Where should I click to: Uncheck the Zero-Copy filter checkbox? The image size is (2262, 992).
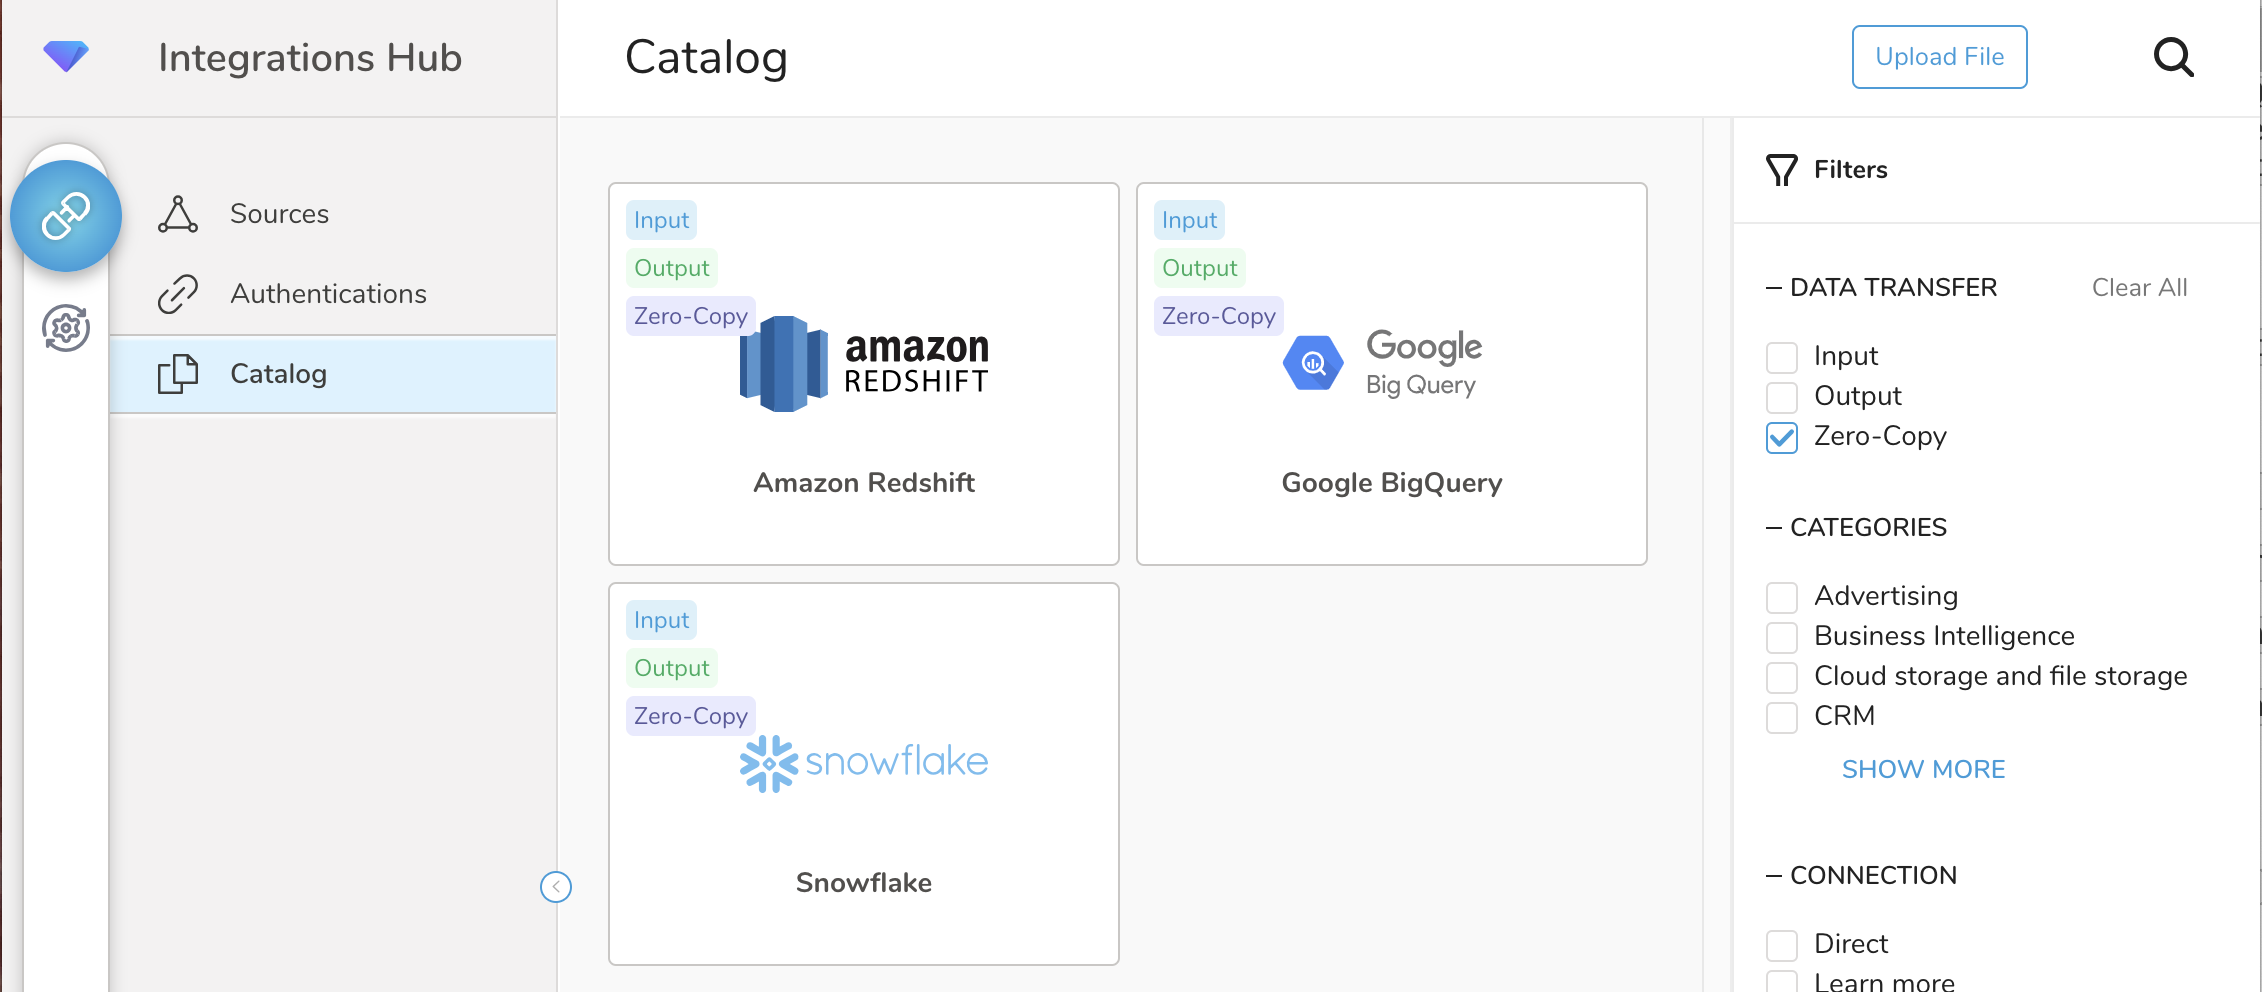pyautogui.click(x=1782, y=437)
